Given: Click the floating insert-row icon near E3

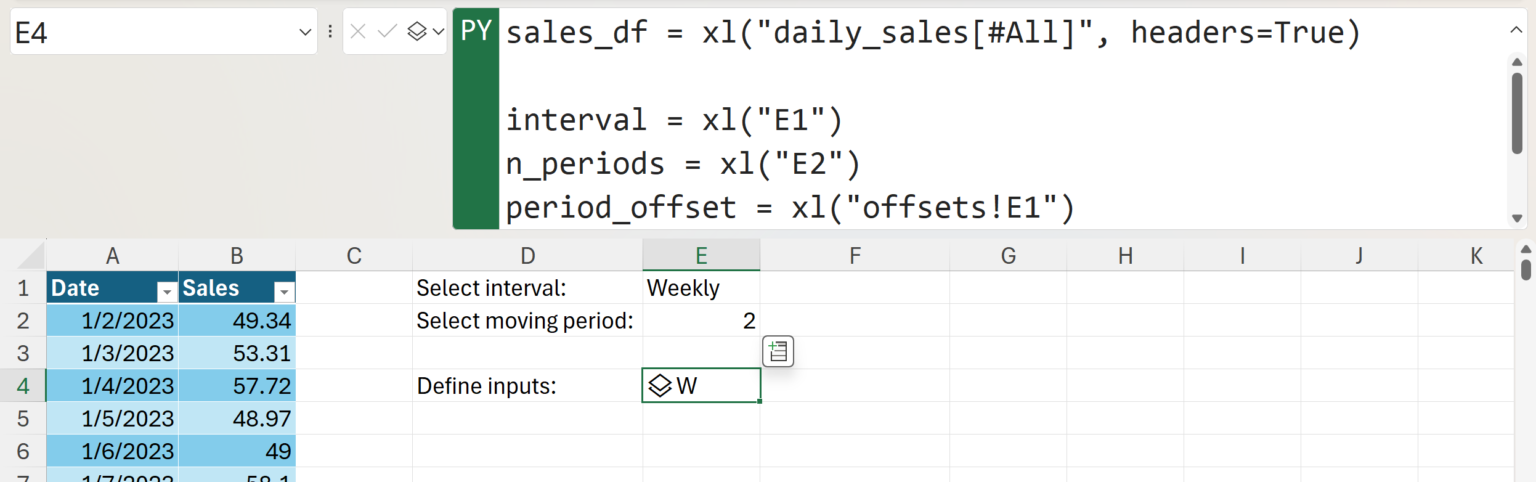Looking at the screenshot, I should [778, 351].
